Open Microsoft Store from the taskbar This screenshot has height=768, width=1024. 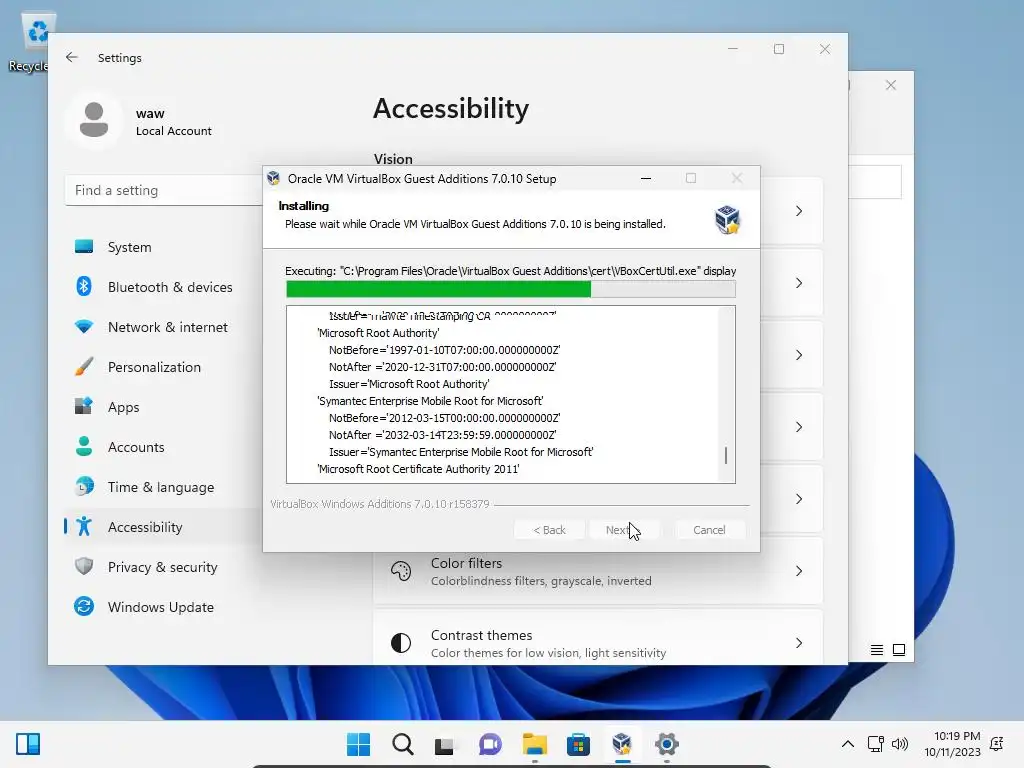click(x=578, y=744)
